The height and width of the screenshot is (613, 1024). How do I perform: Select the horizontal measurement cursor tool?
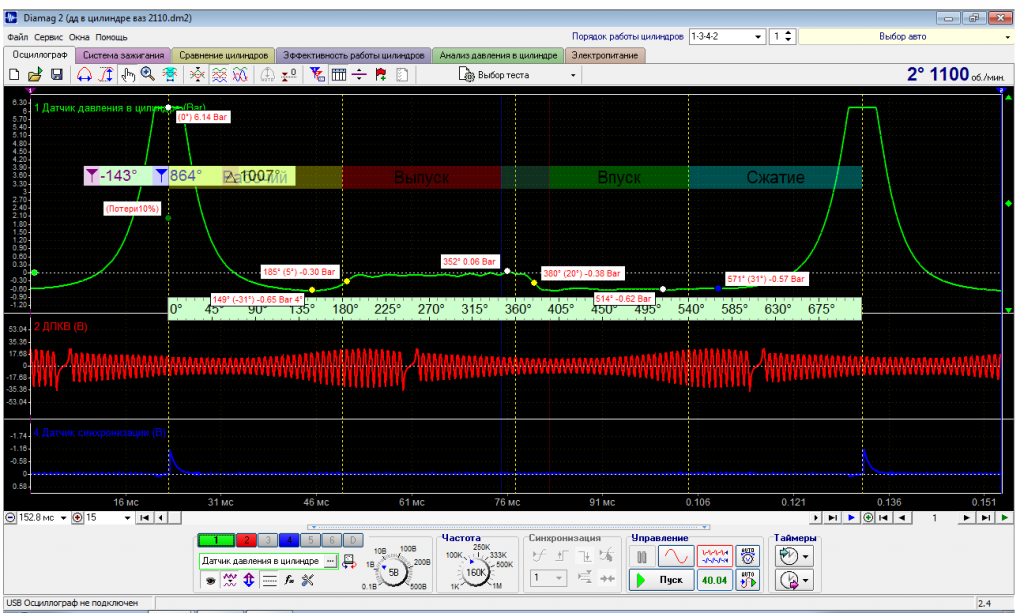[x=84, y=75]
